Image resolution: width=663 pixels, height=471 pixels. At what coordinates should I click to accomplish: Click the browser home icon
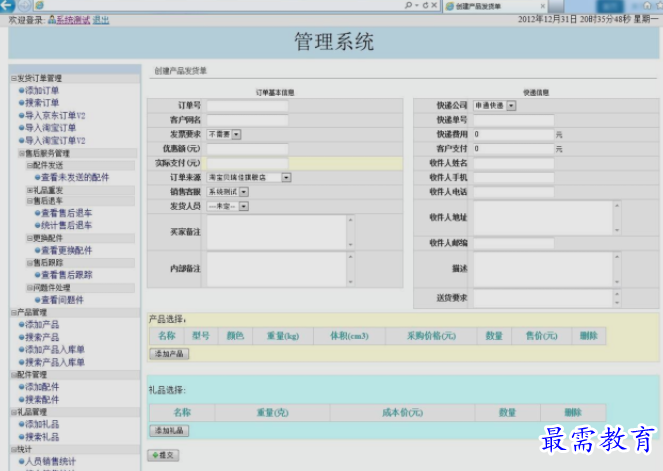tap(647, 5)
